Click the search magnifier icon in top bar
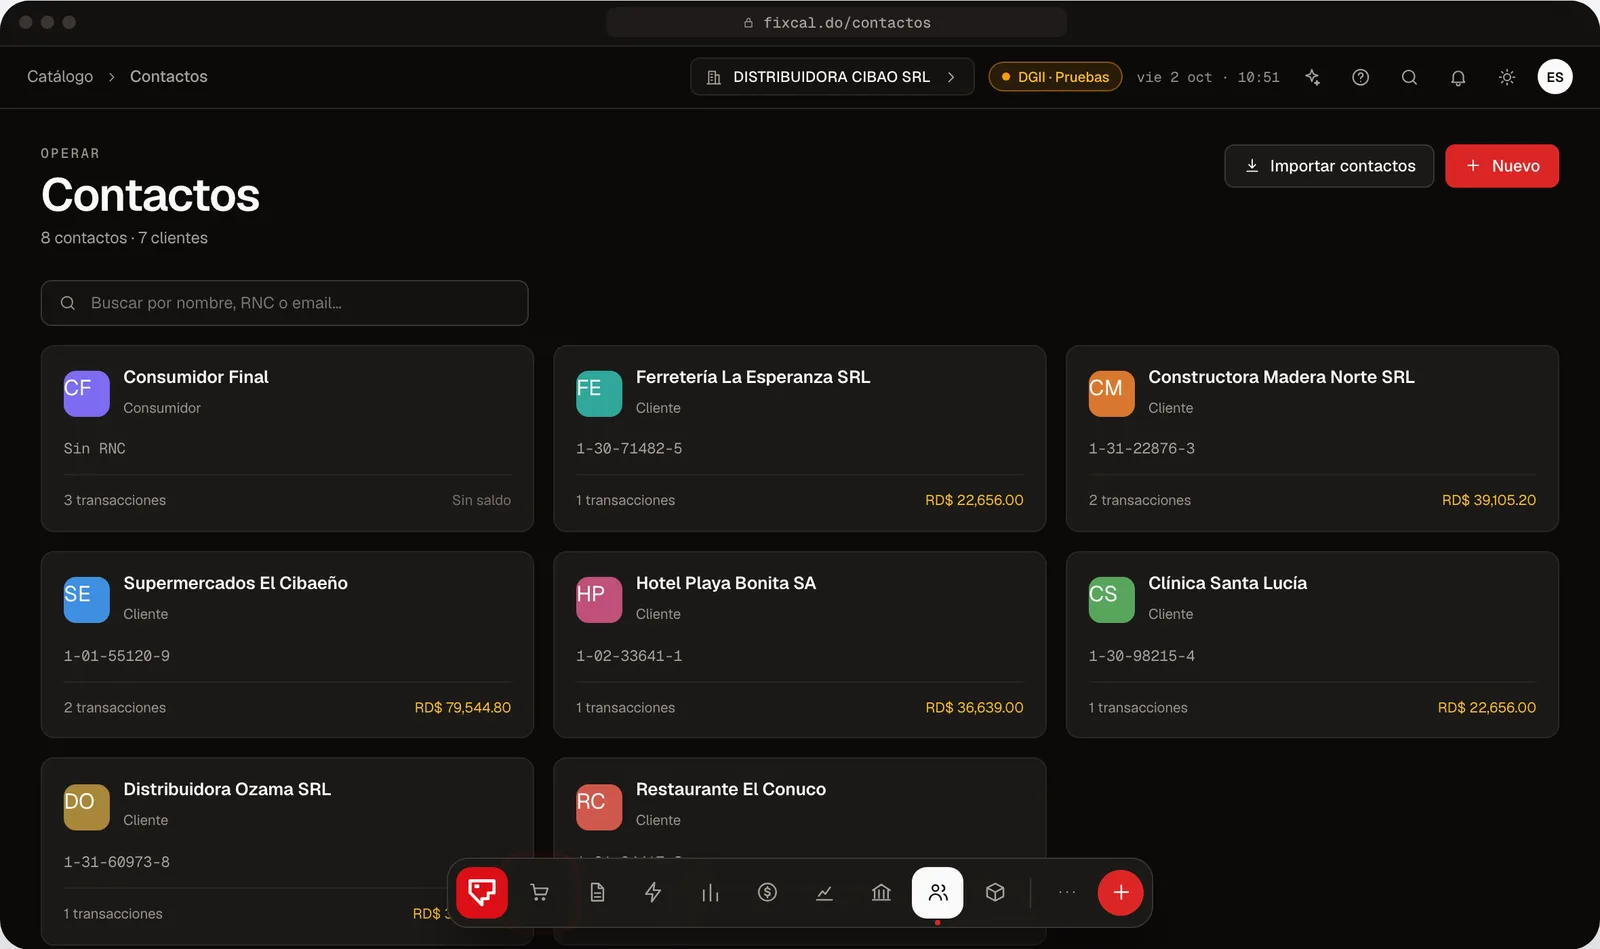 [1409, 77]
